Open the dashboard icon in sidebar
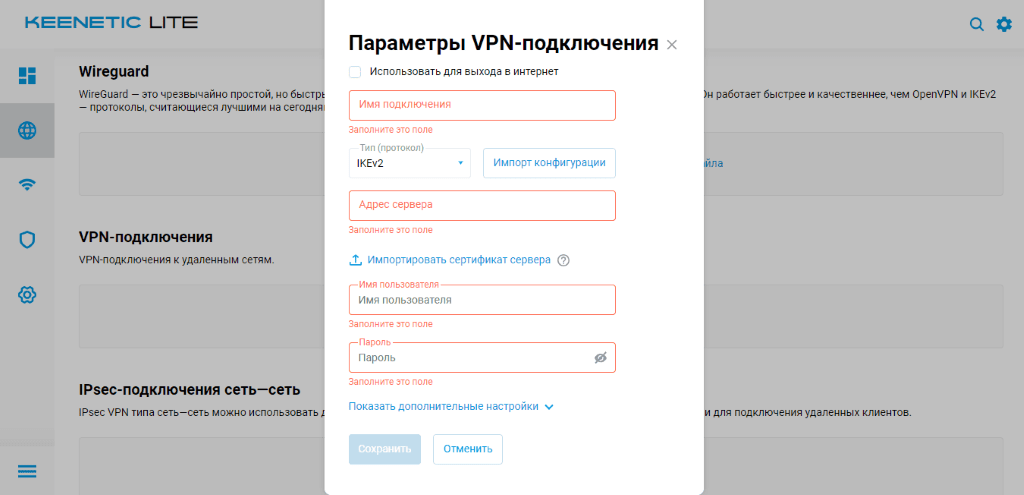Viewport: 1024px width, 495px height. click(27, 76)
